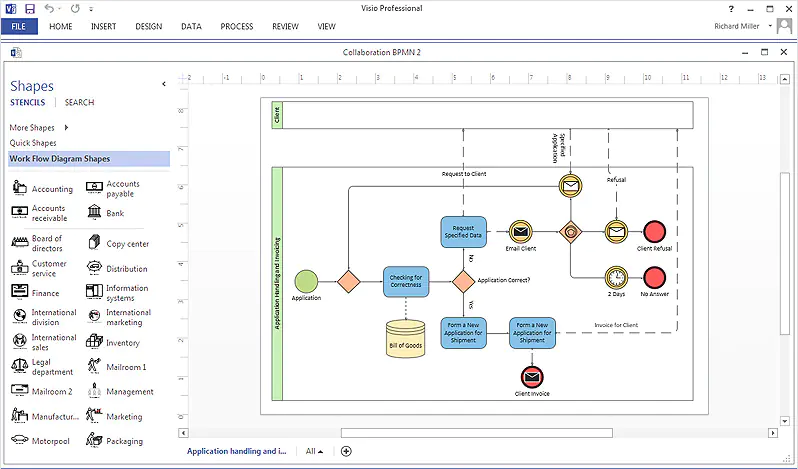
Task: Expand the More Shapes submenu arrow
Action: click(x=66, y=128)
